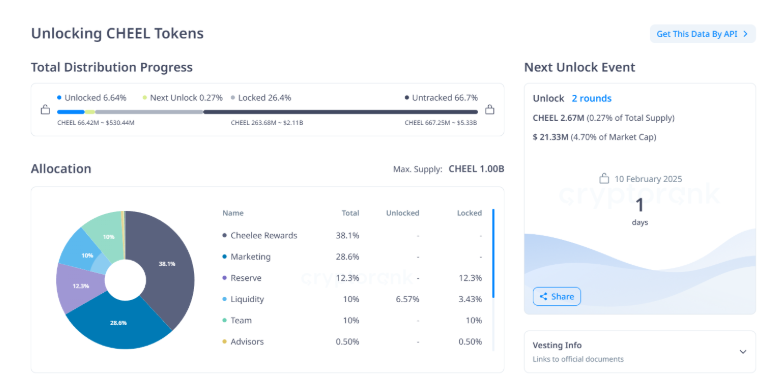Select the Unlocked 6.64% blue progress segment

coord(71,112)
